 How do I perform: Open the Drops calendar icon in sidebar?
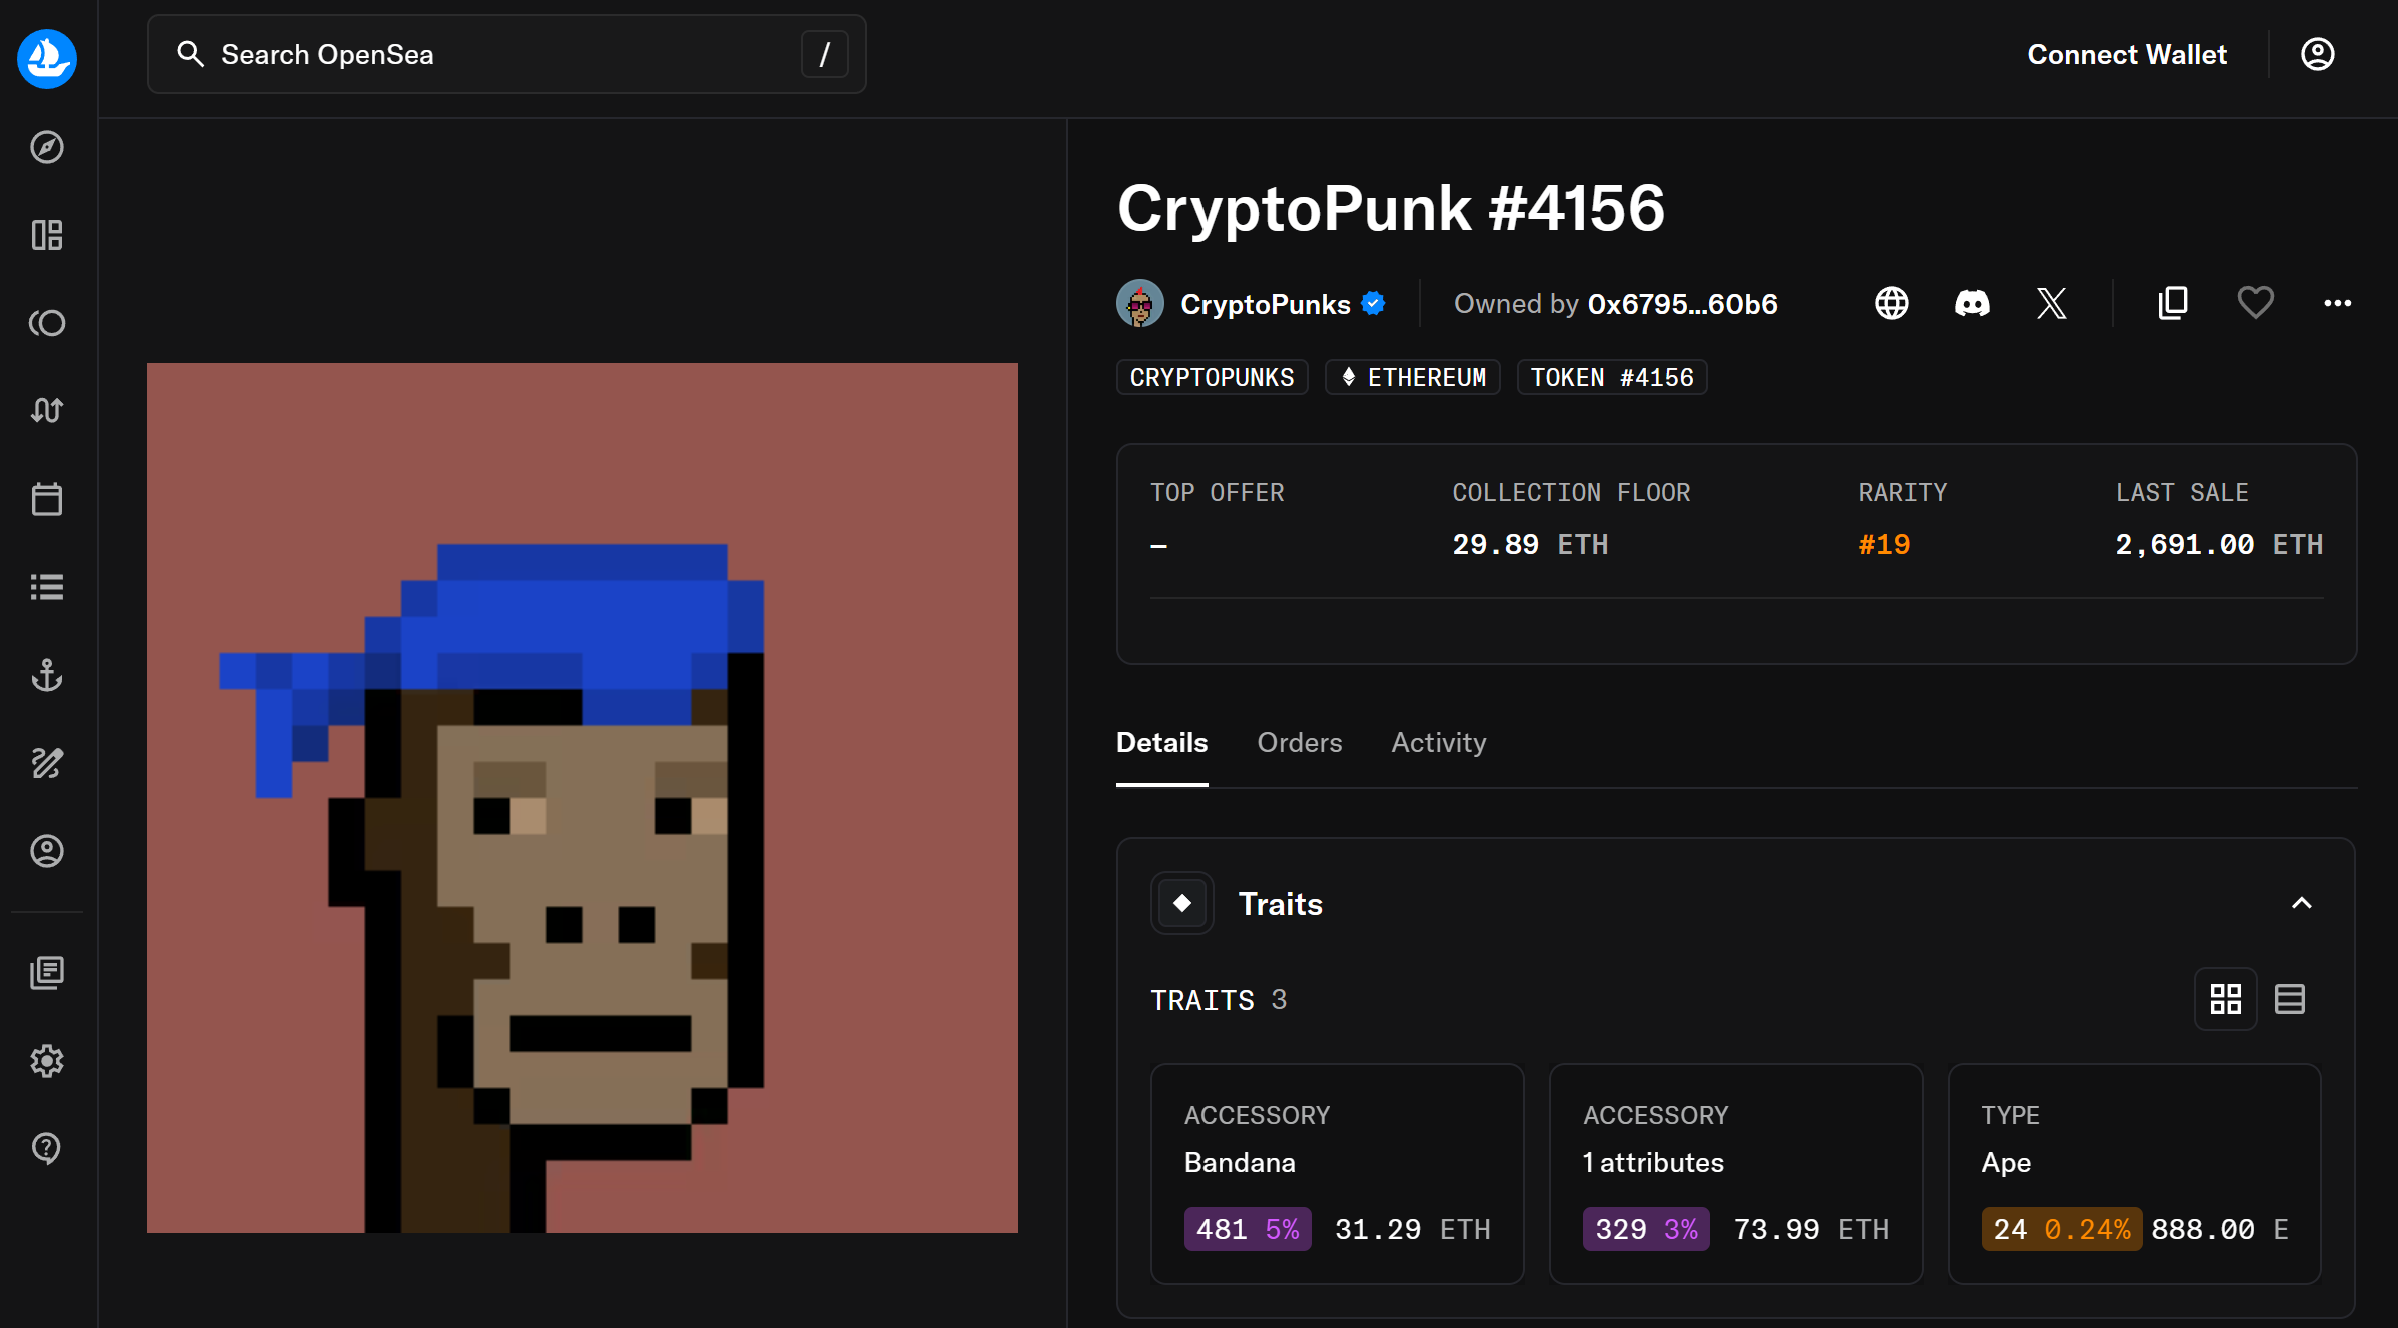coord(47,498)
